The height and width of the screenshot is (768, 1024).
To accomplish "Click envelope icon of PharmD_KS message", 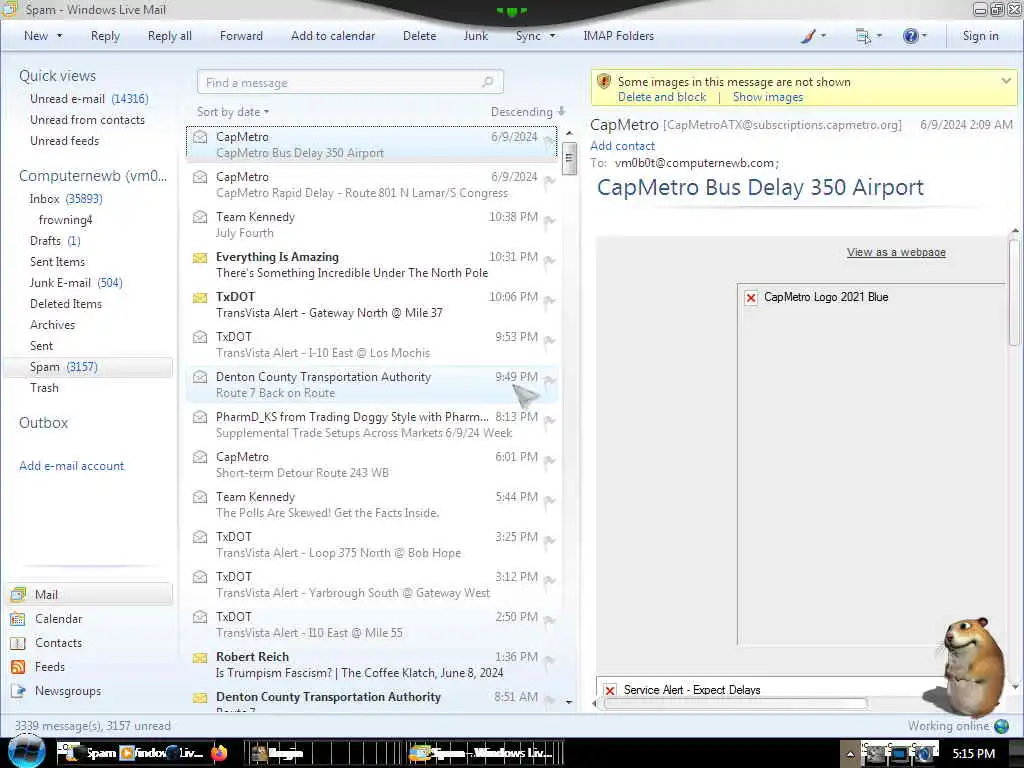I will pyautogui.click(x=200, y=417).
